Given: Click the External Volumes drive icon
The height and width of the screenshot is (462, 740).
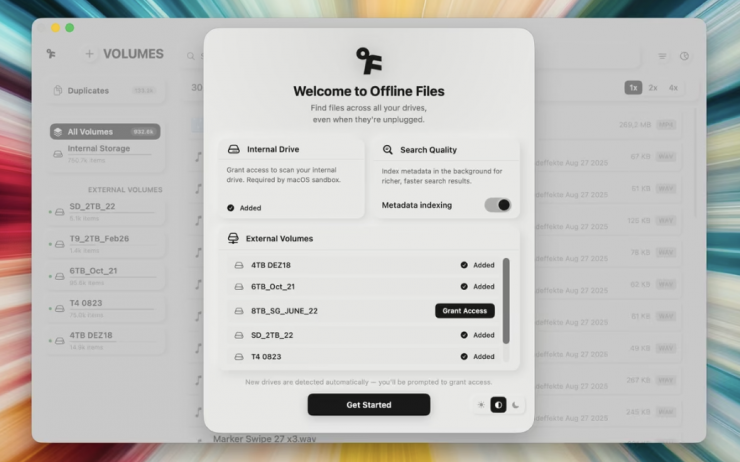Looking at the screenshot, I should pyautogui.click(x=233, y=239).
